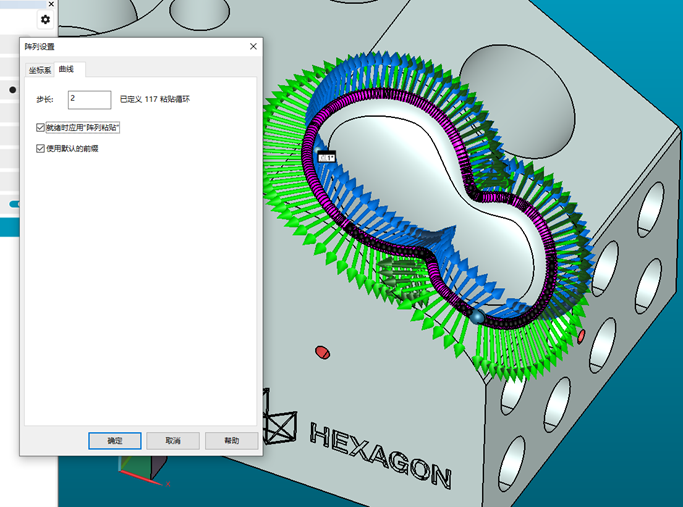Screen dimensions: 683x507
Task: Close the 阵列设置 dialog
Action: (253, 47)
